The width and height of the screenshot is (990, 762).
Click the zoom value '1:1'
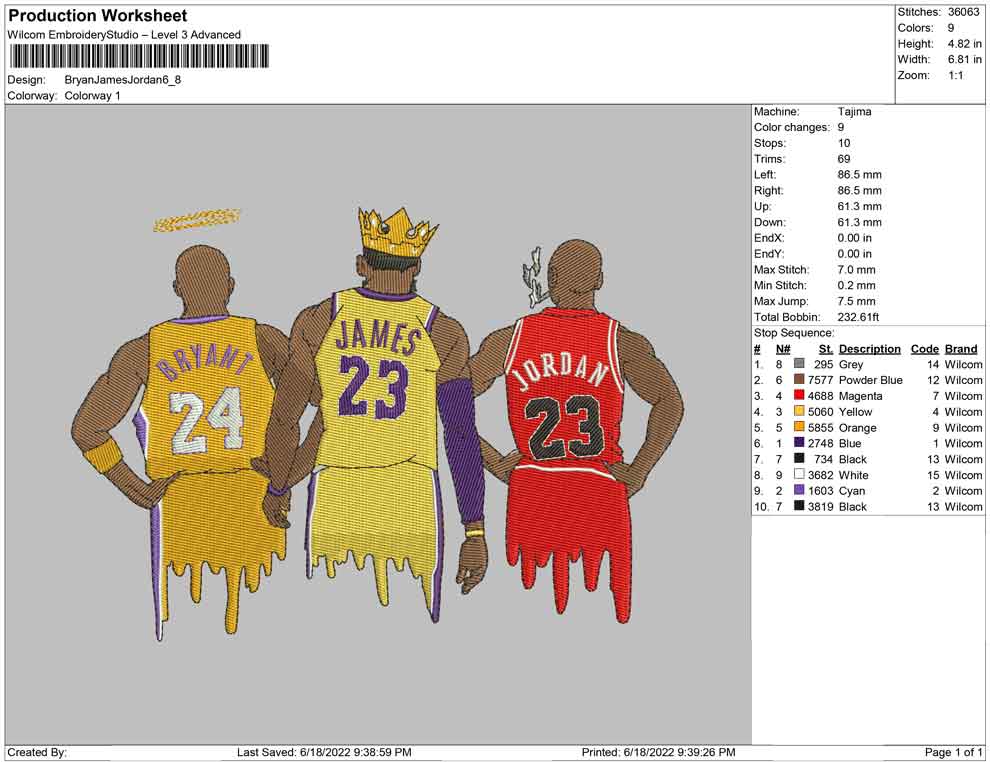955,75
